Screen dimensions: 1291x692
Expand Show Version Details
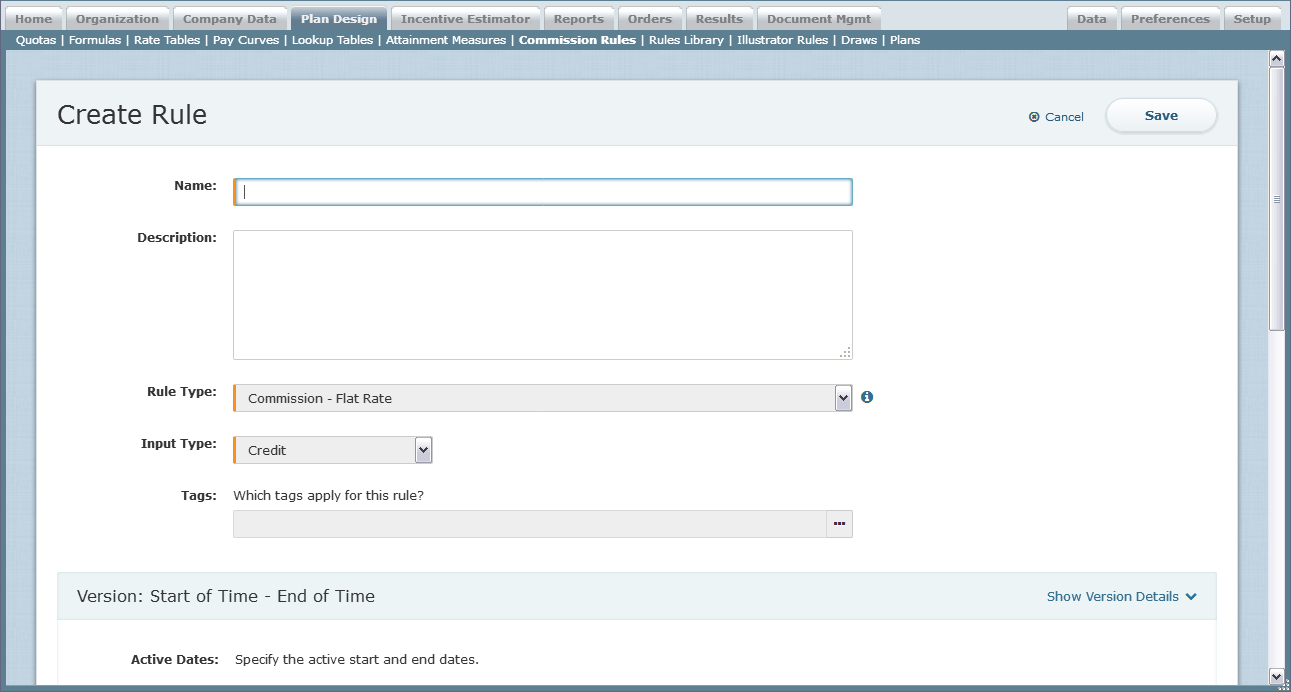pyautogui.click(x=1121, y=596)
